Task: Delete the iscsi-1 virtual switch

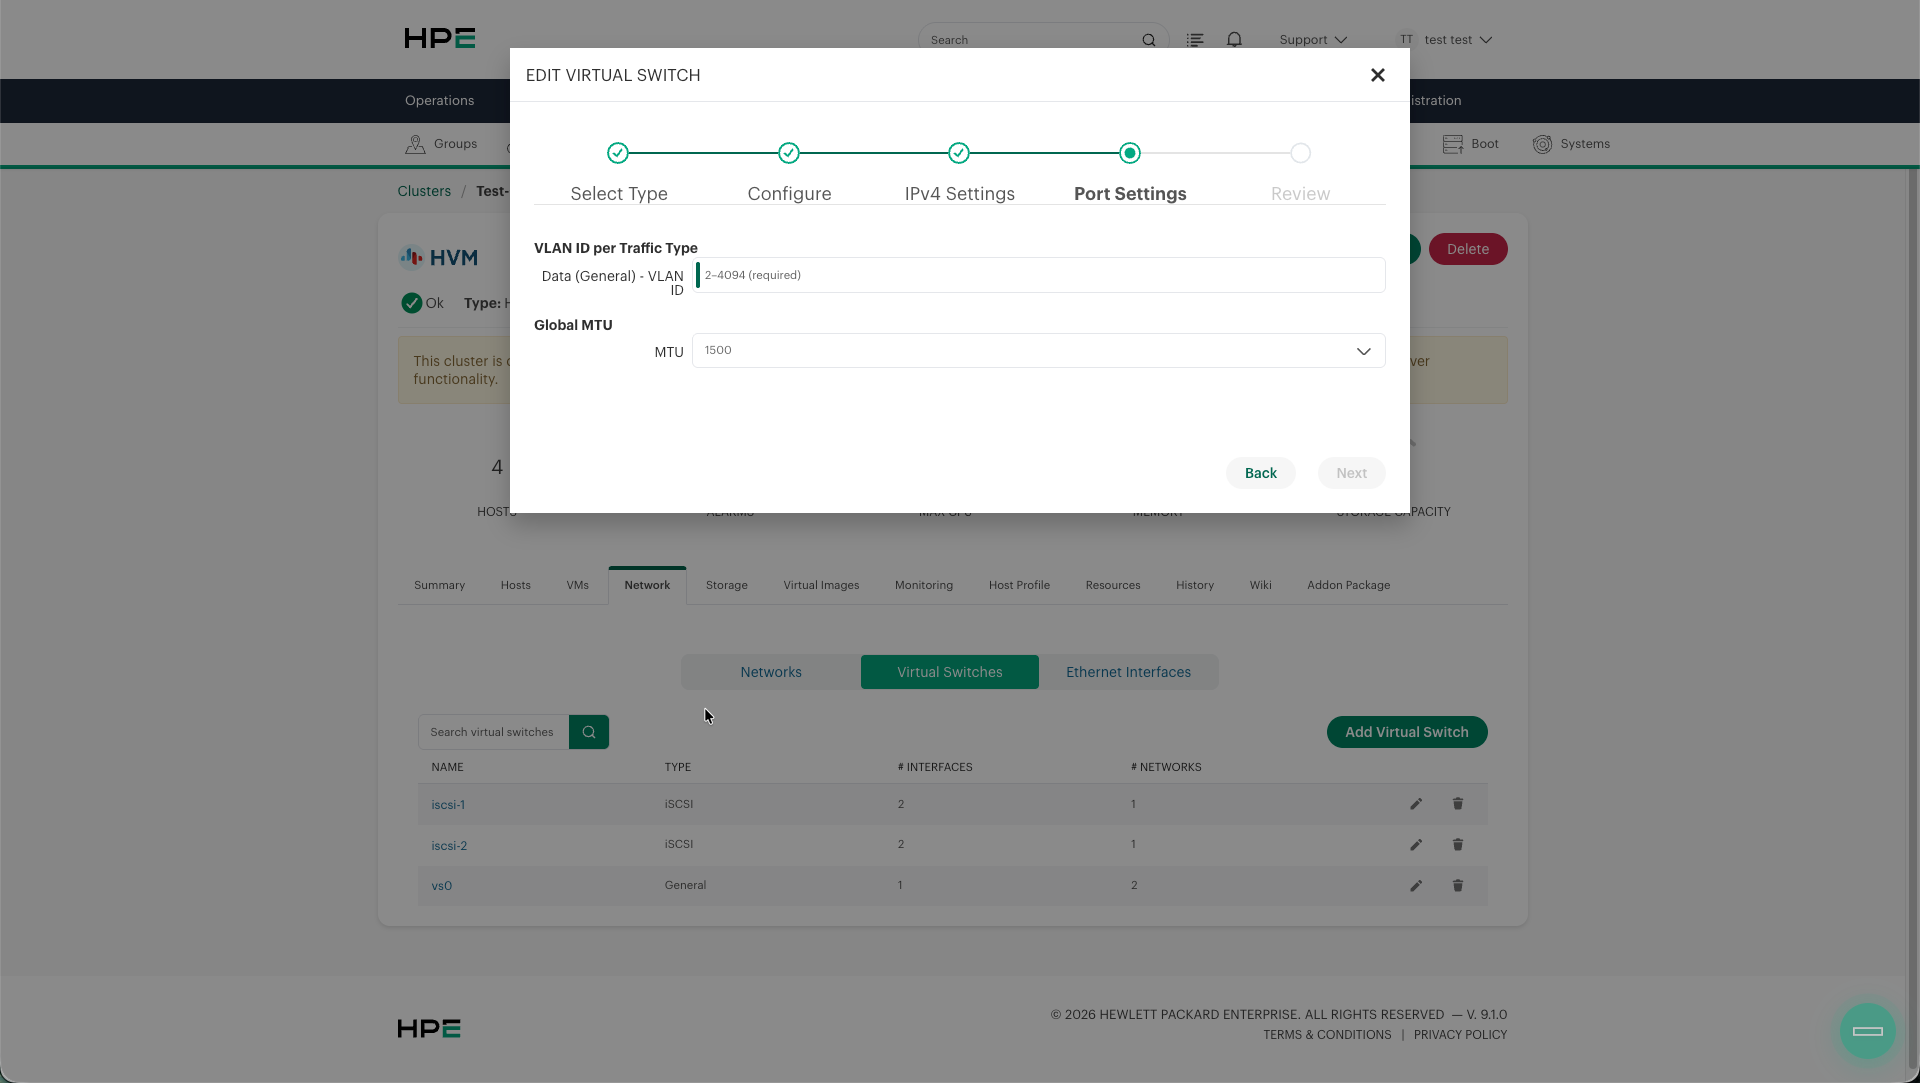Action: [x=1458, y=804]
